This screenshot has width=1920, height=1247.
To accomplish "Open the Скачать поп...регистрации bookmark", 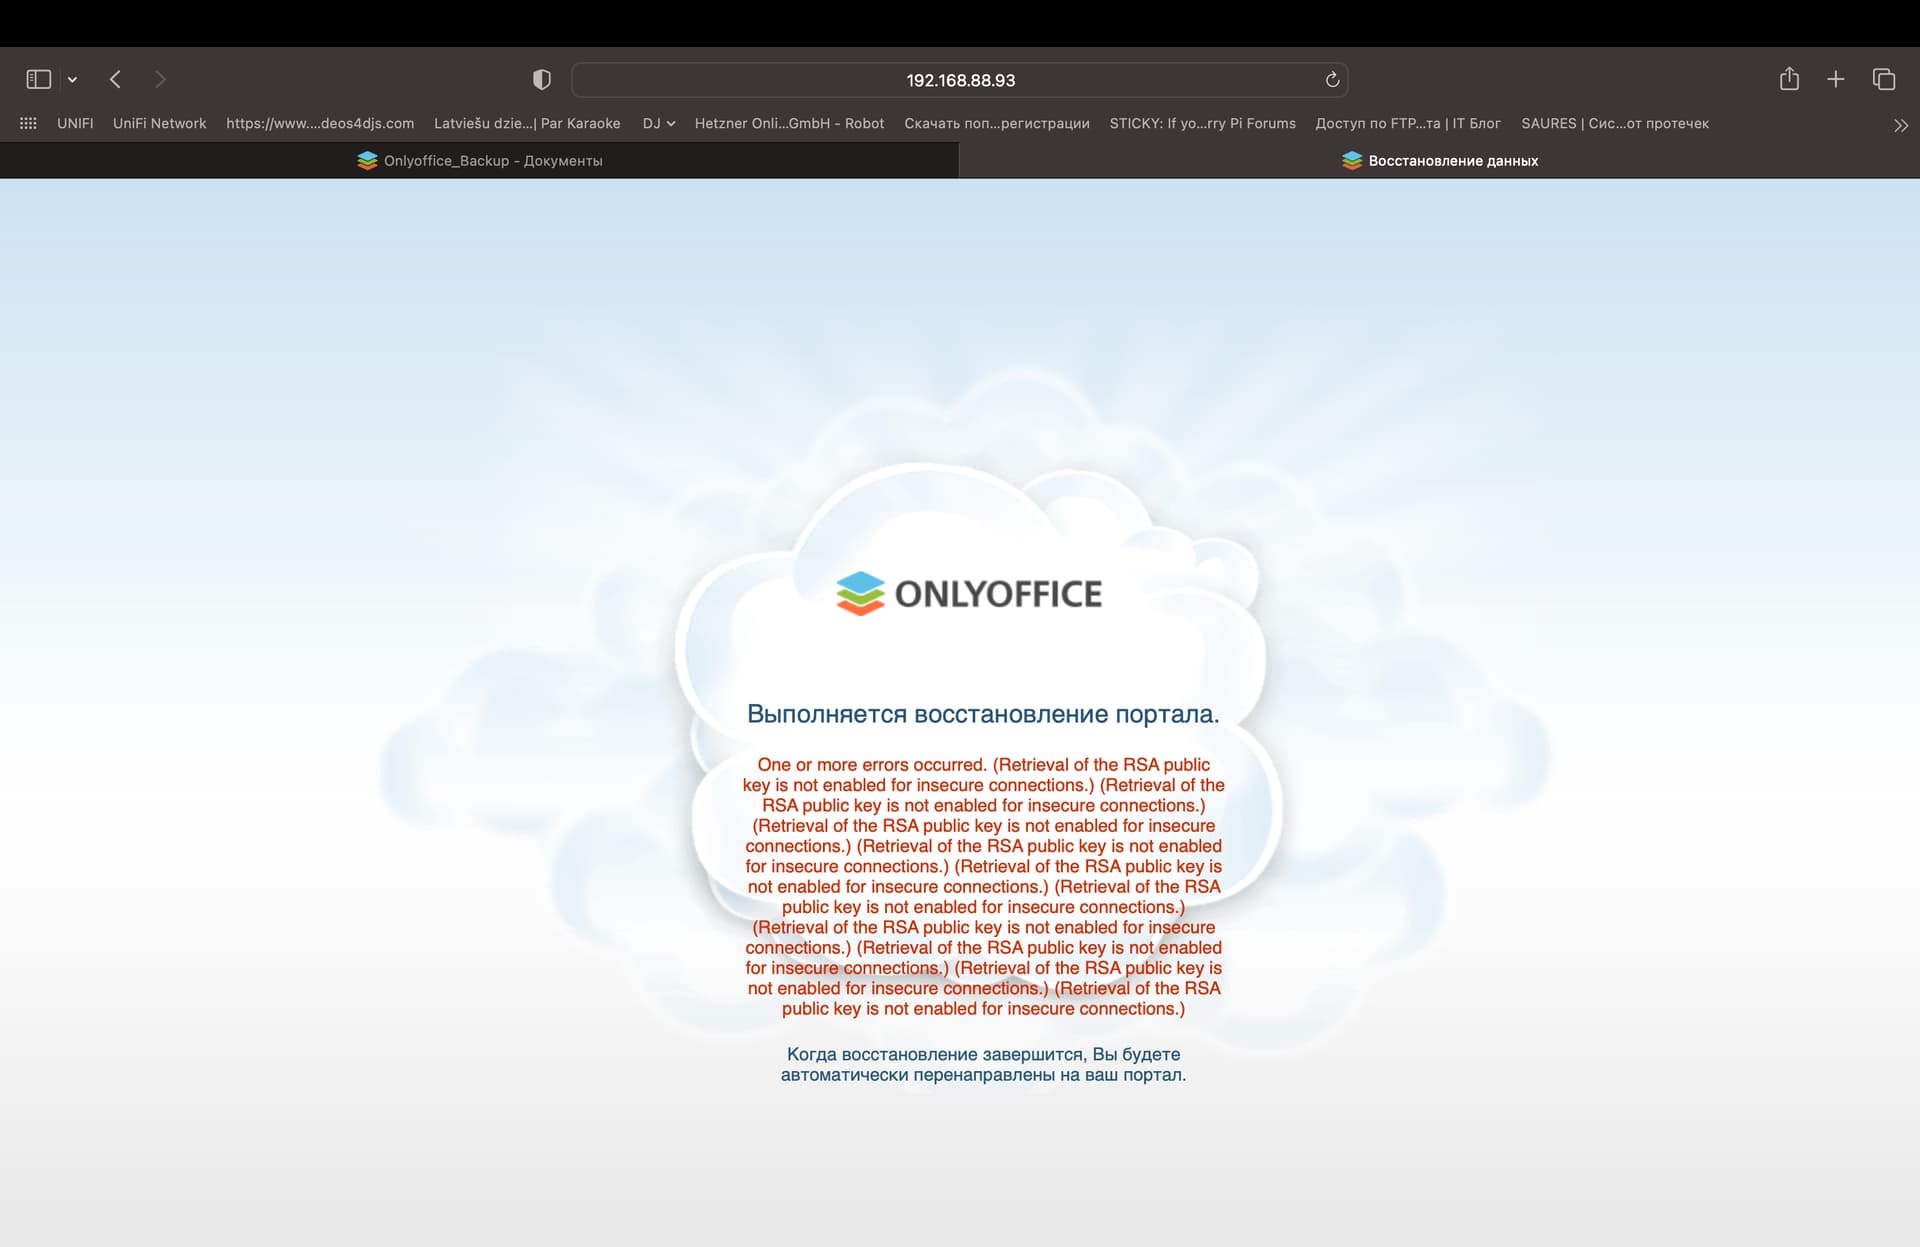I will pyautogui.click(x=997, y=123).
